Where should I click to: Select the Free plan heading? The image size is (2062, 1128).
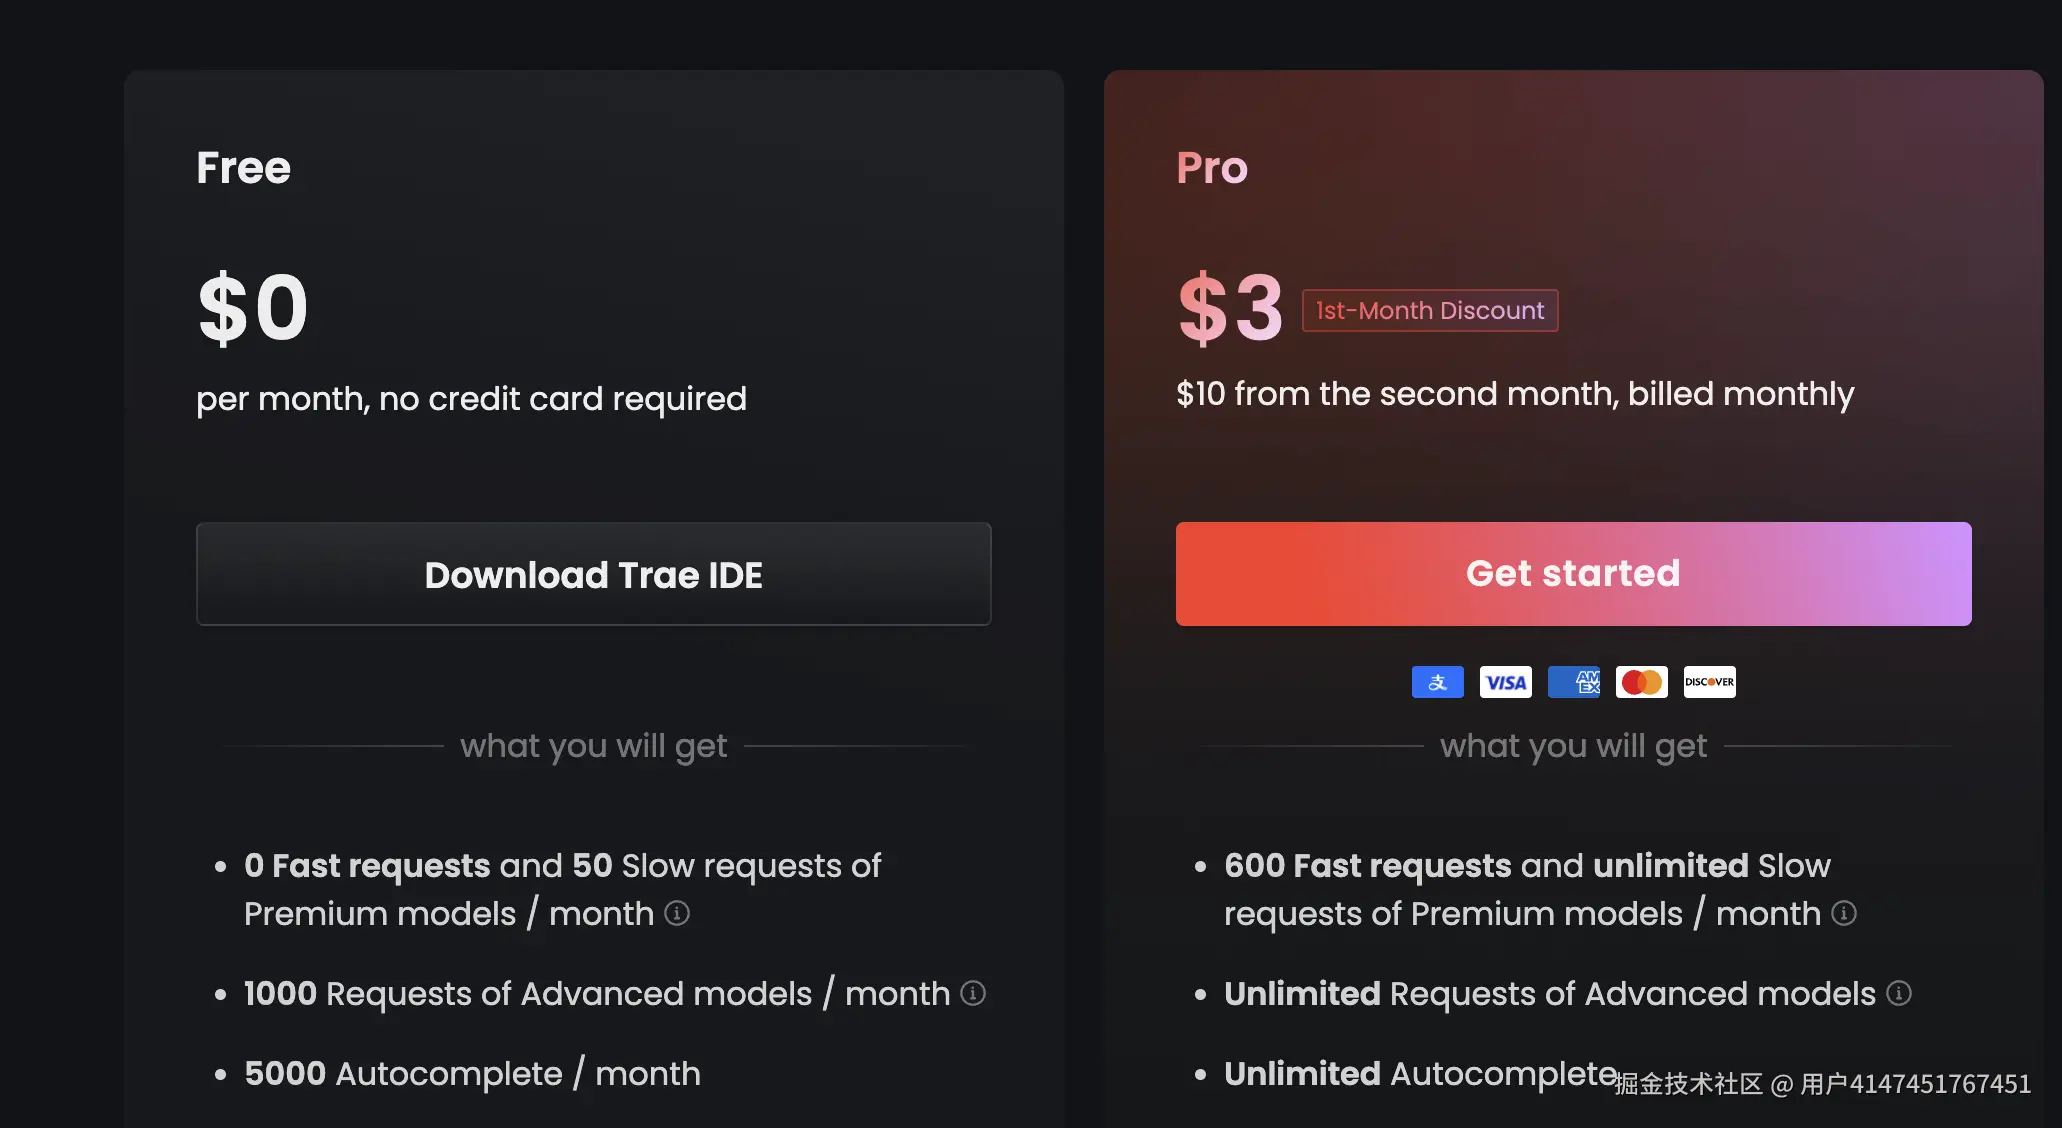tap(243, 167)
